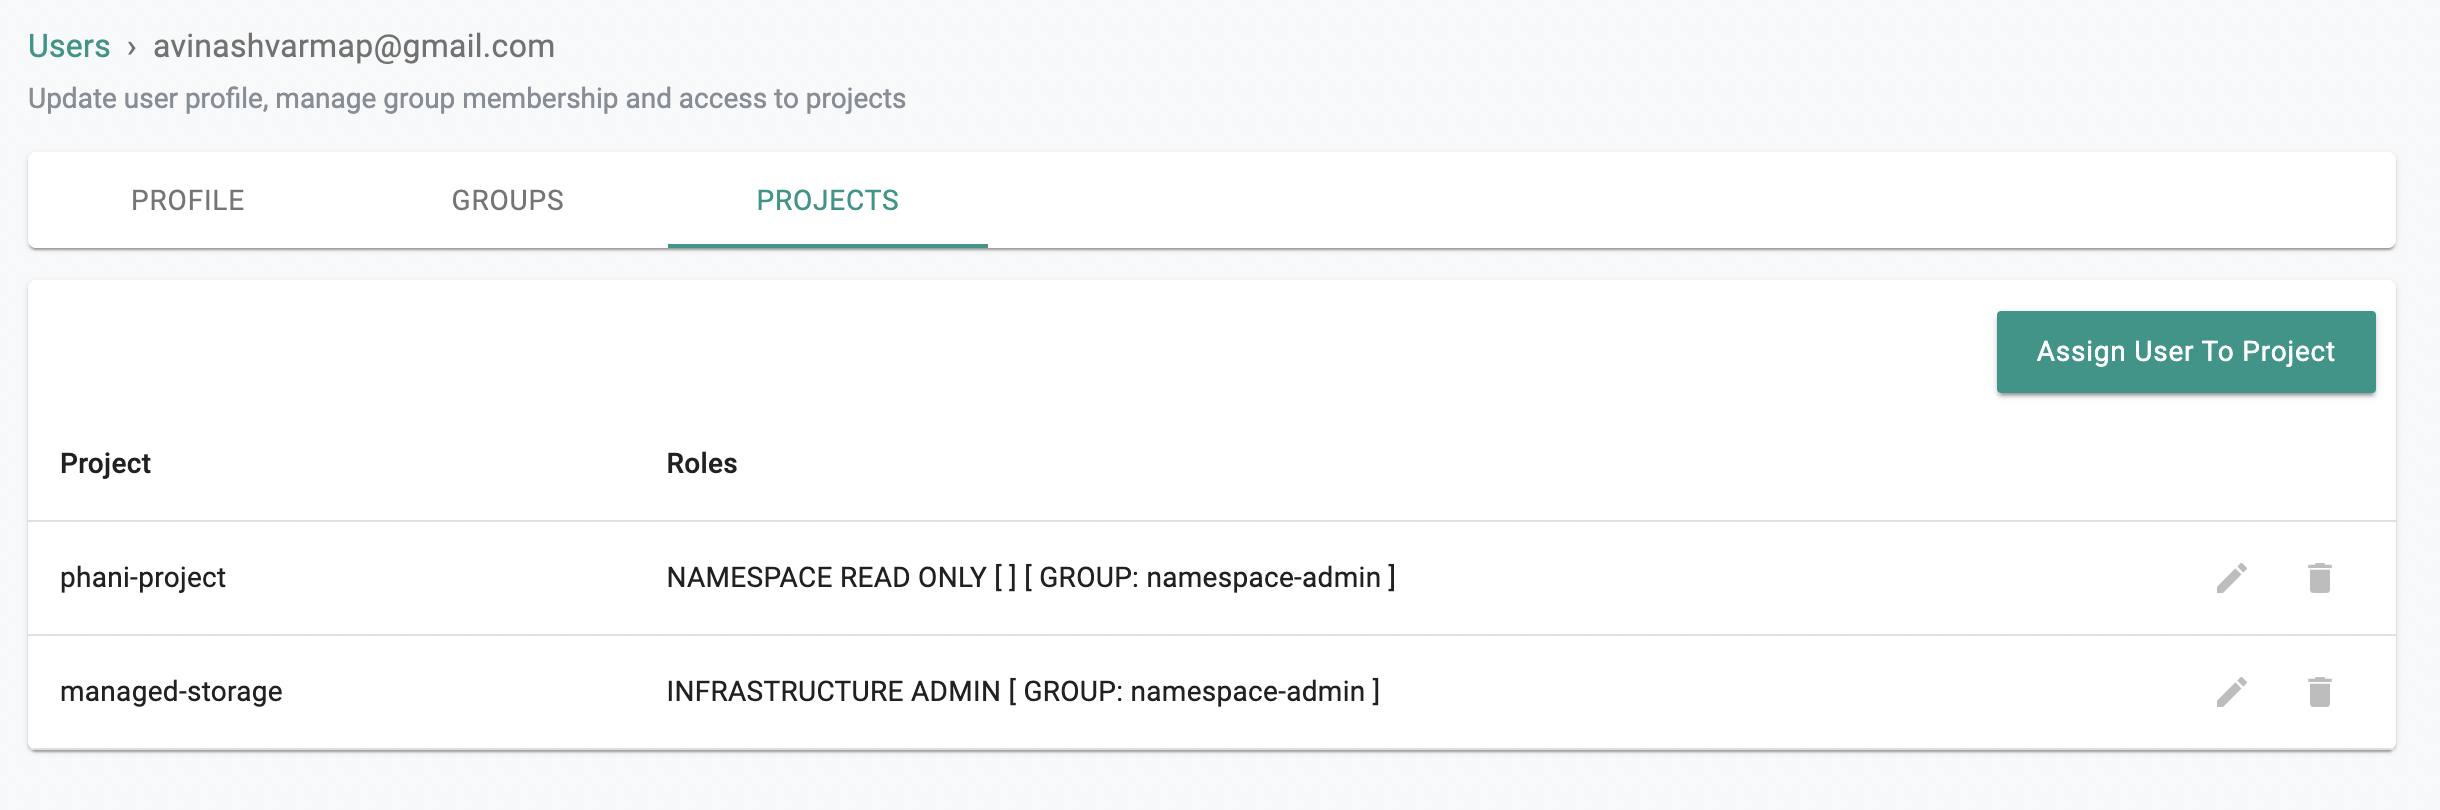This screenshot has height=810, width=2440.
Task: Switch to the Profile tab
Action: 188,200
